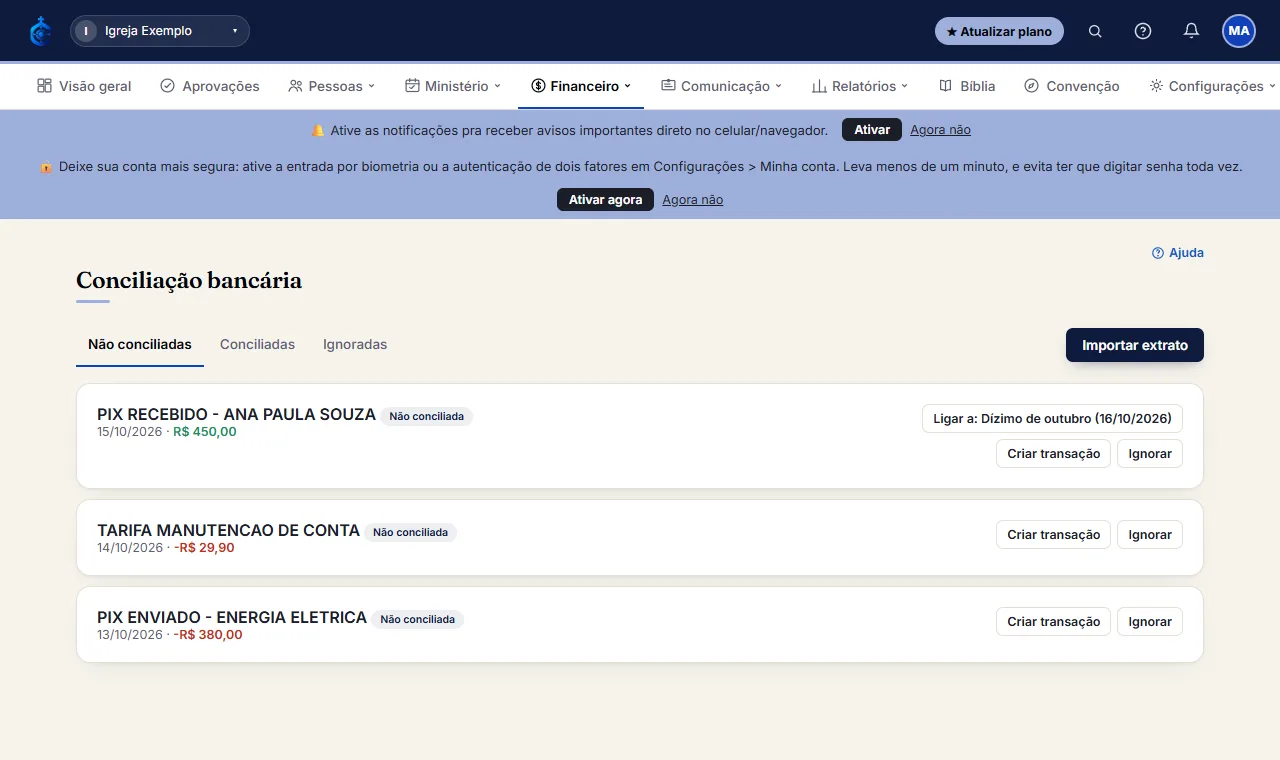Click the Ativar agora button
Screen dimensions: 1280x760
point(605,200)
